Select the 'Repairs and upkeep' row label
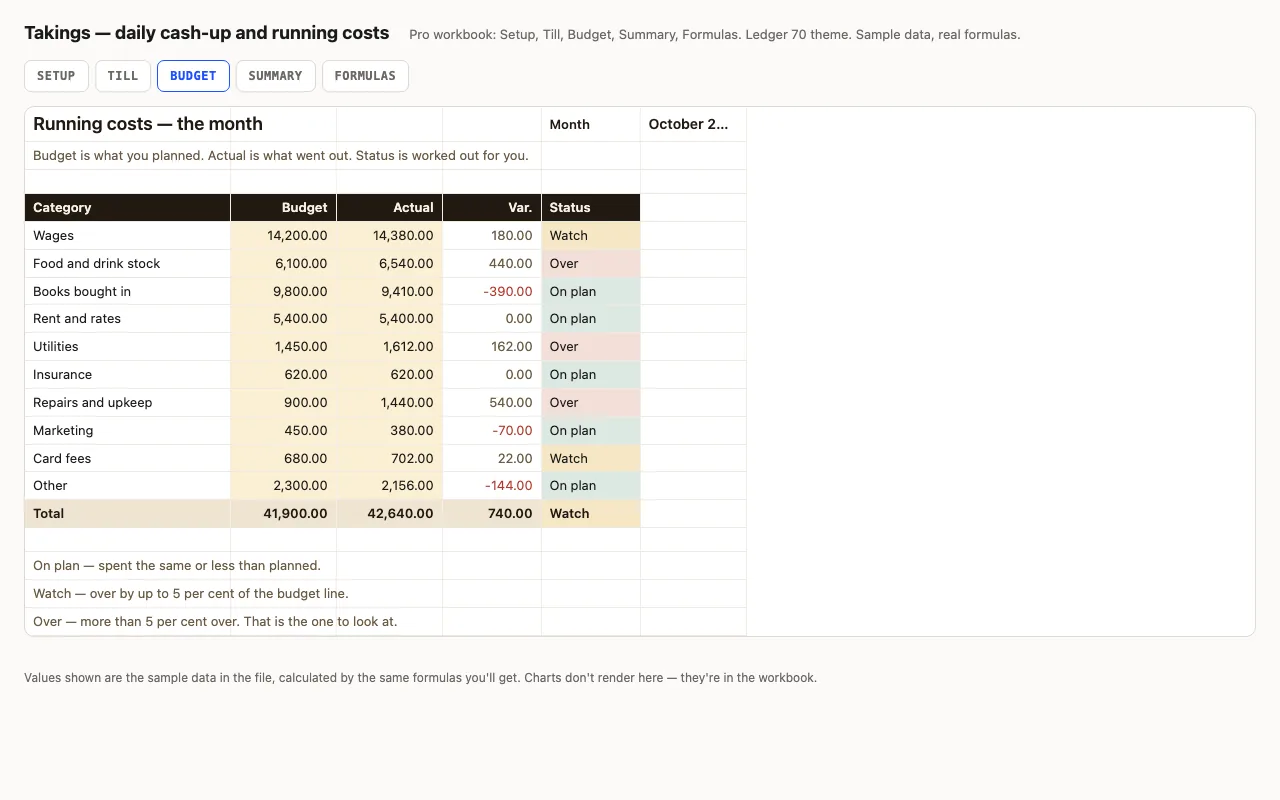This screenshot has height=800, width=1280. point(128,403)
